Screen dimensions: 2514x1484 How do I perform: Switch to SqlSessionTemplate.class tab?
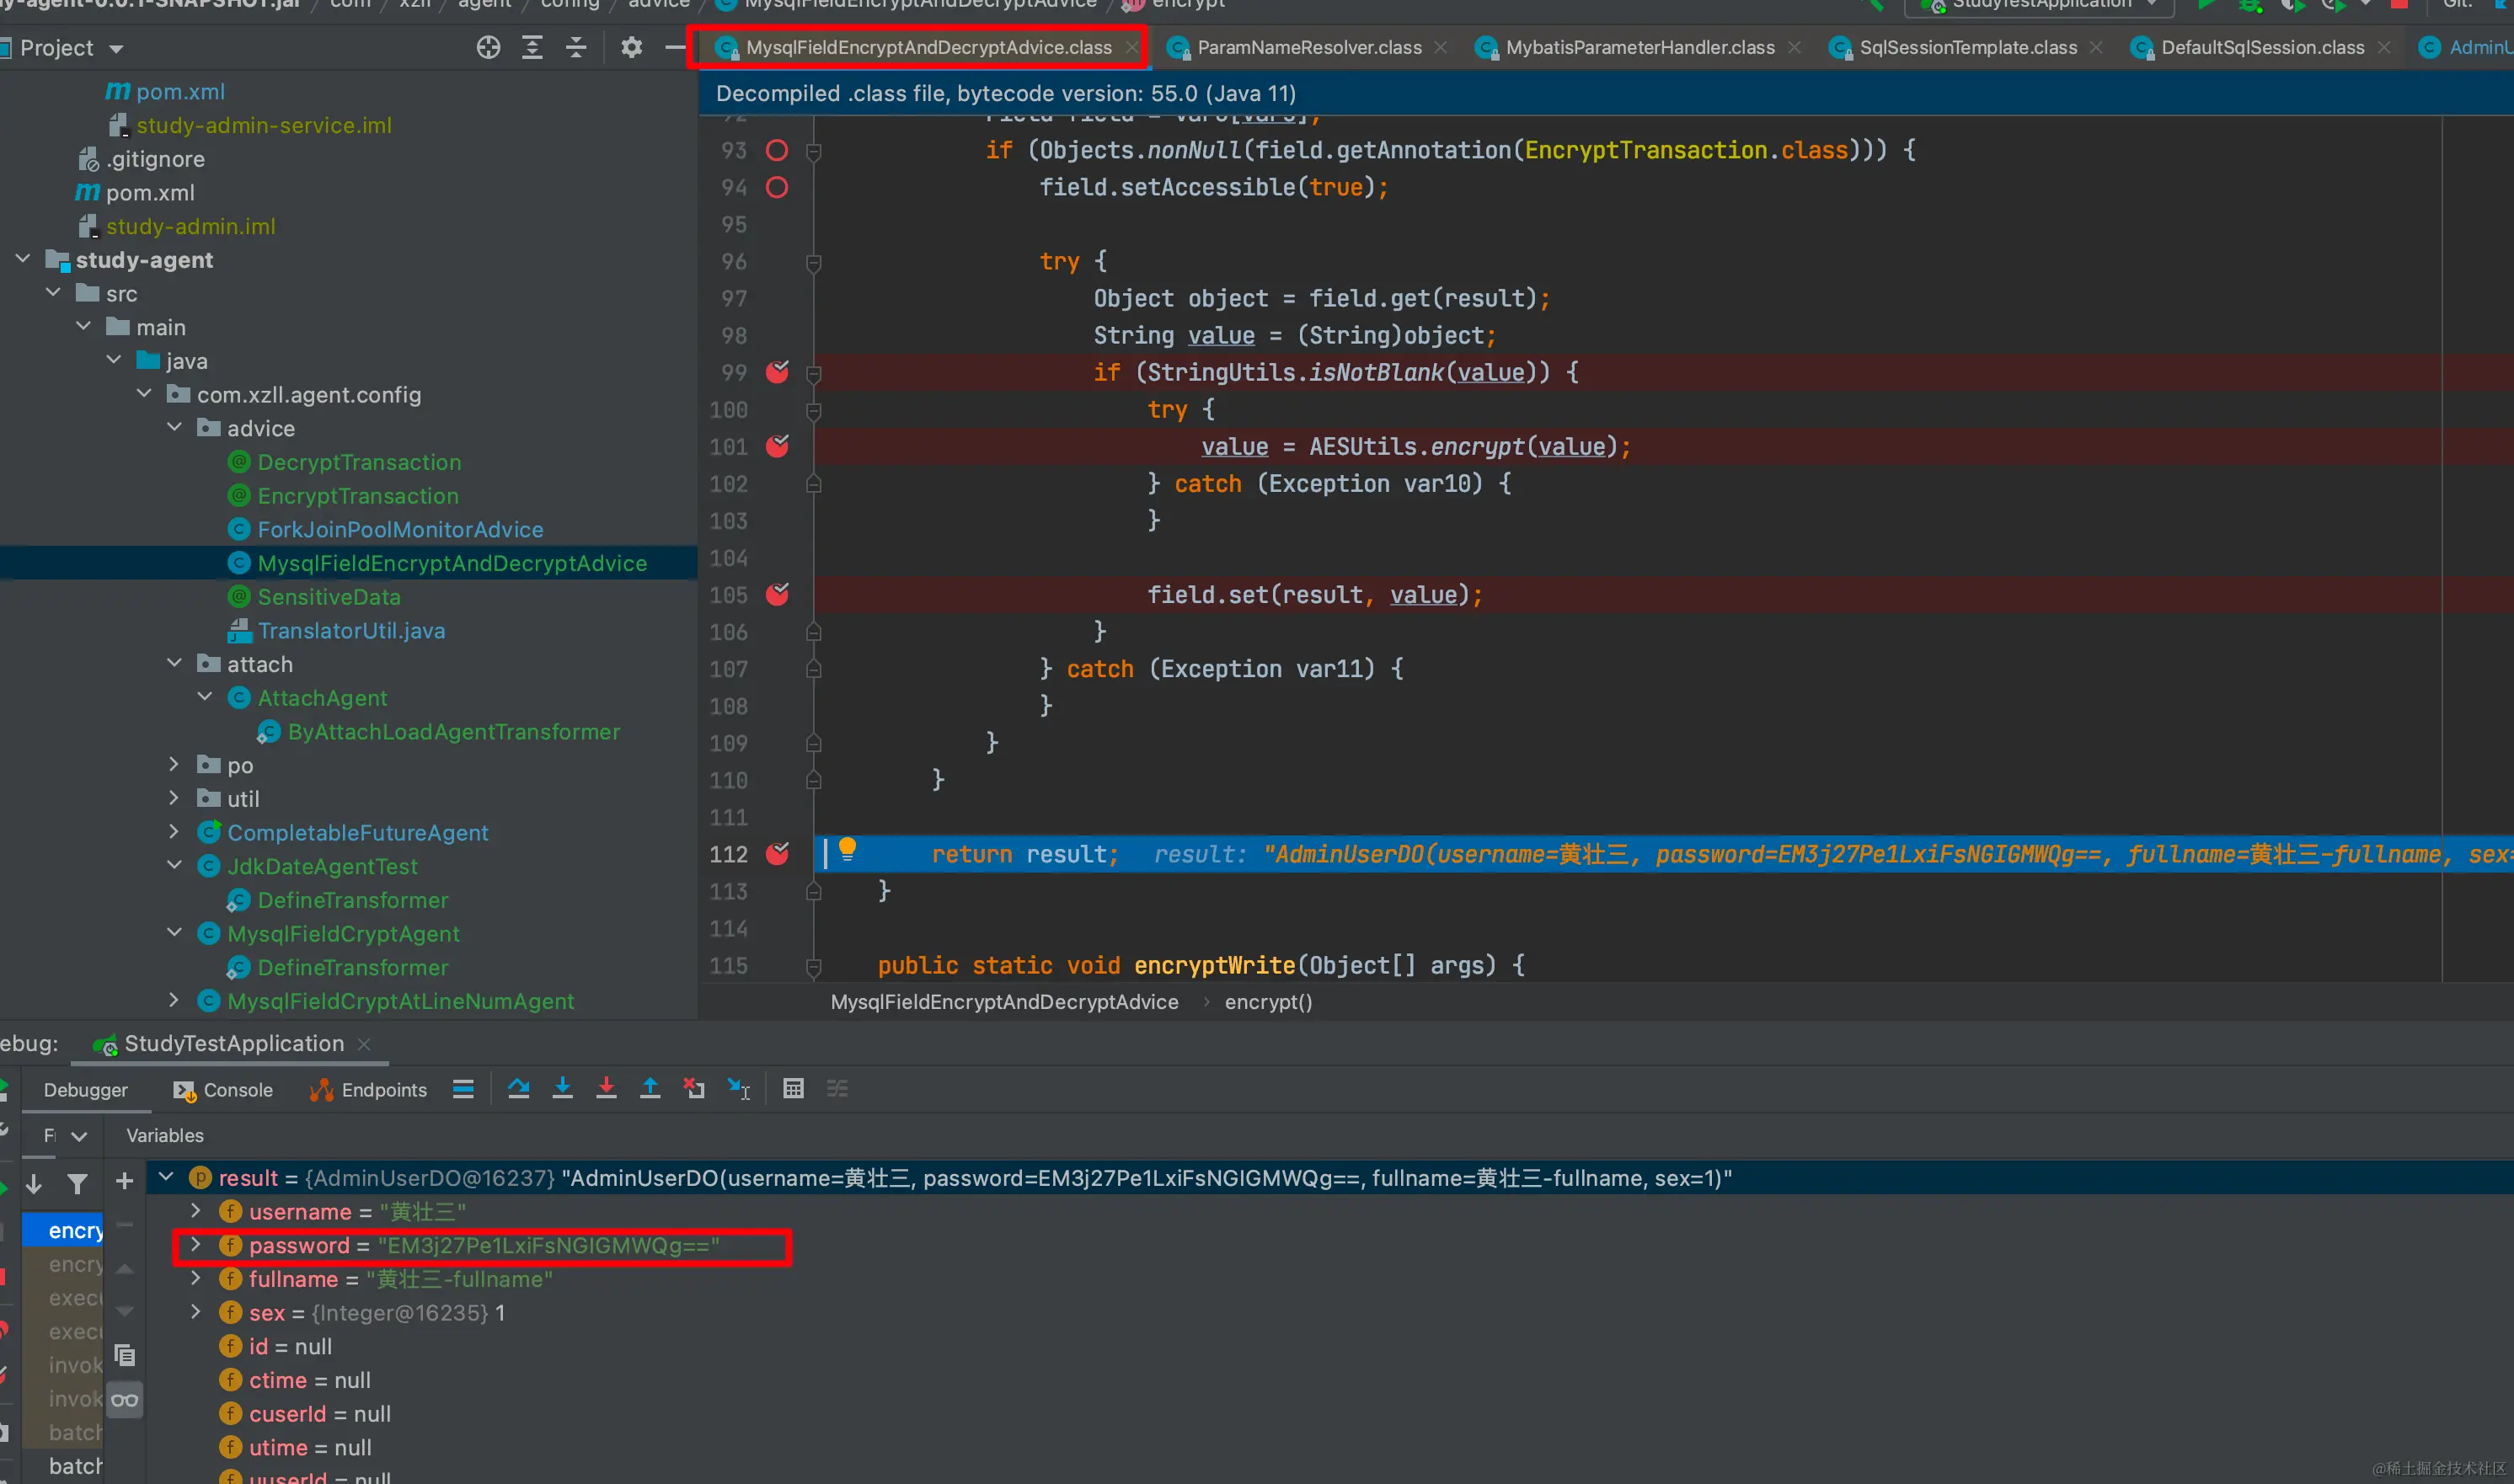pos(1967,47)
